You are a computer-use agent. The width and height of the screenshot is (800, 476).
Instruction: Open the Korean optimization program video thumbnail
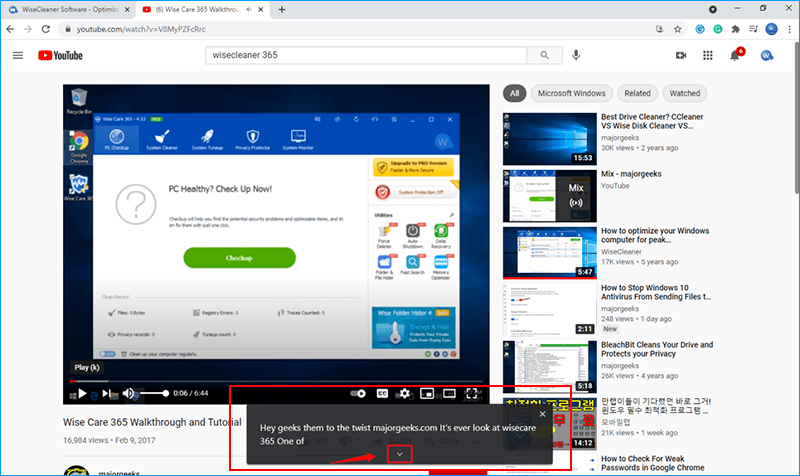pos(549,423)
